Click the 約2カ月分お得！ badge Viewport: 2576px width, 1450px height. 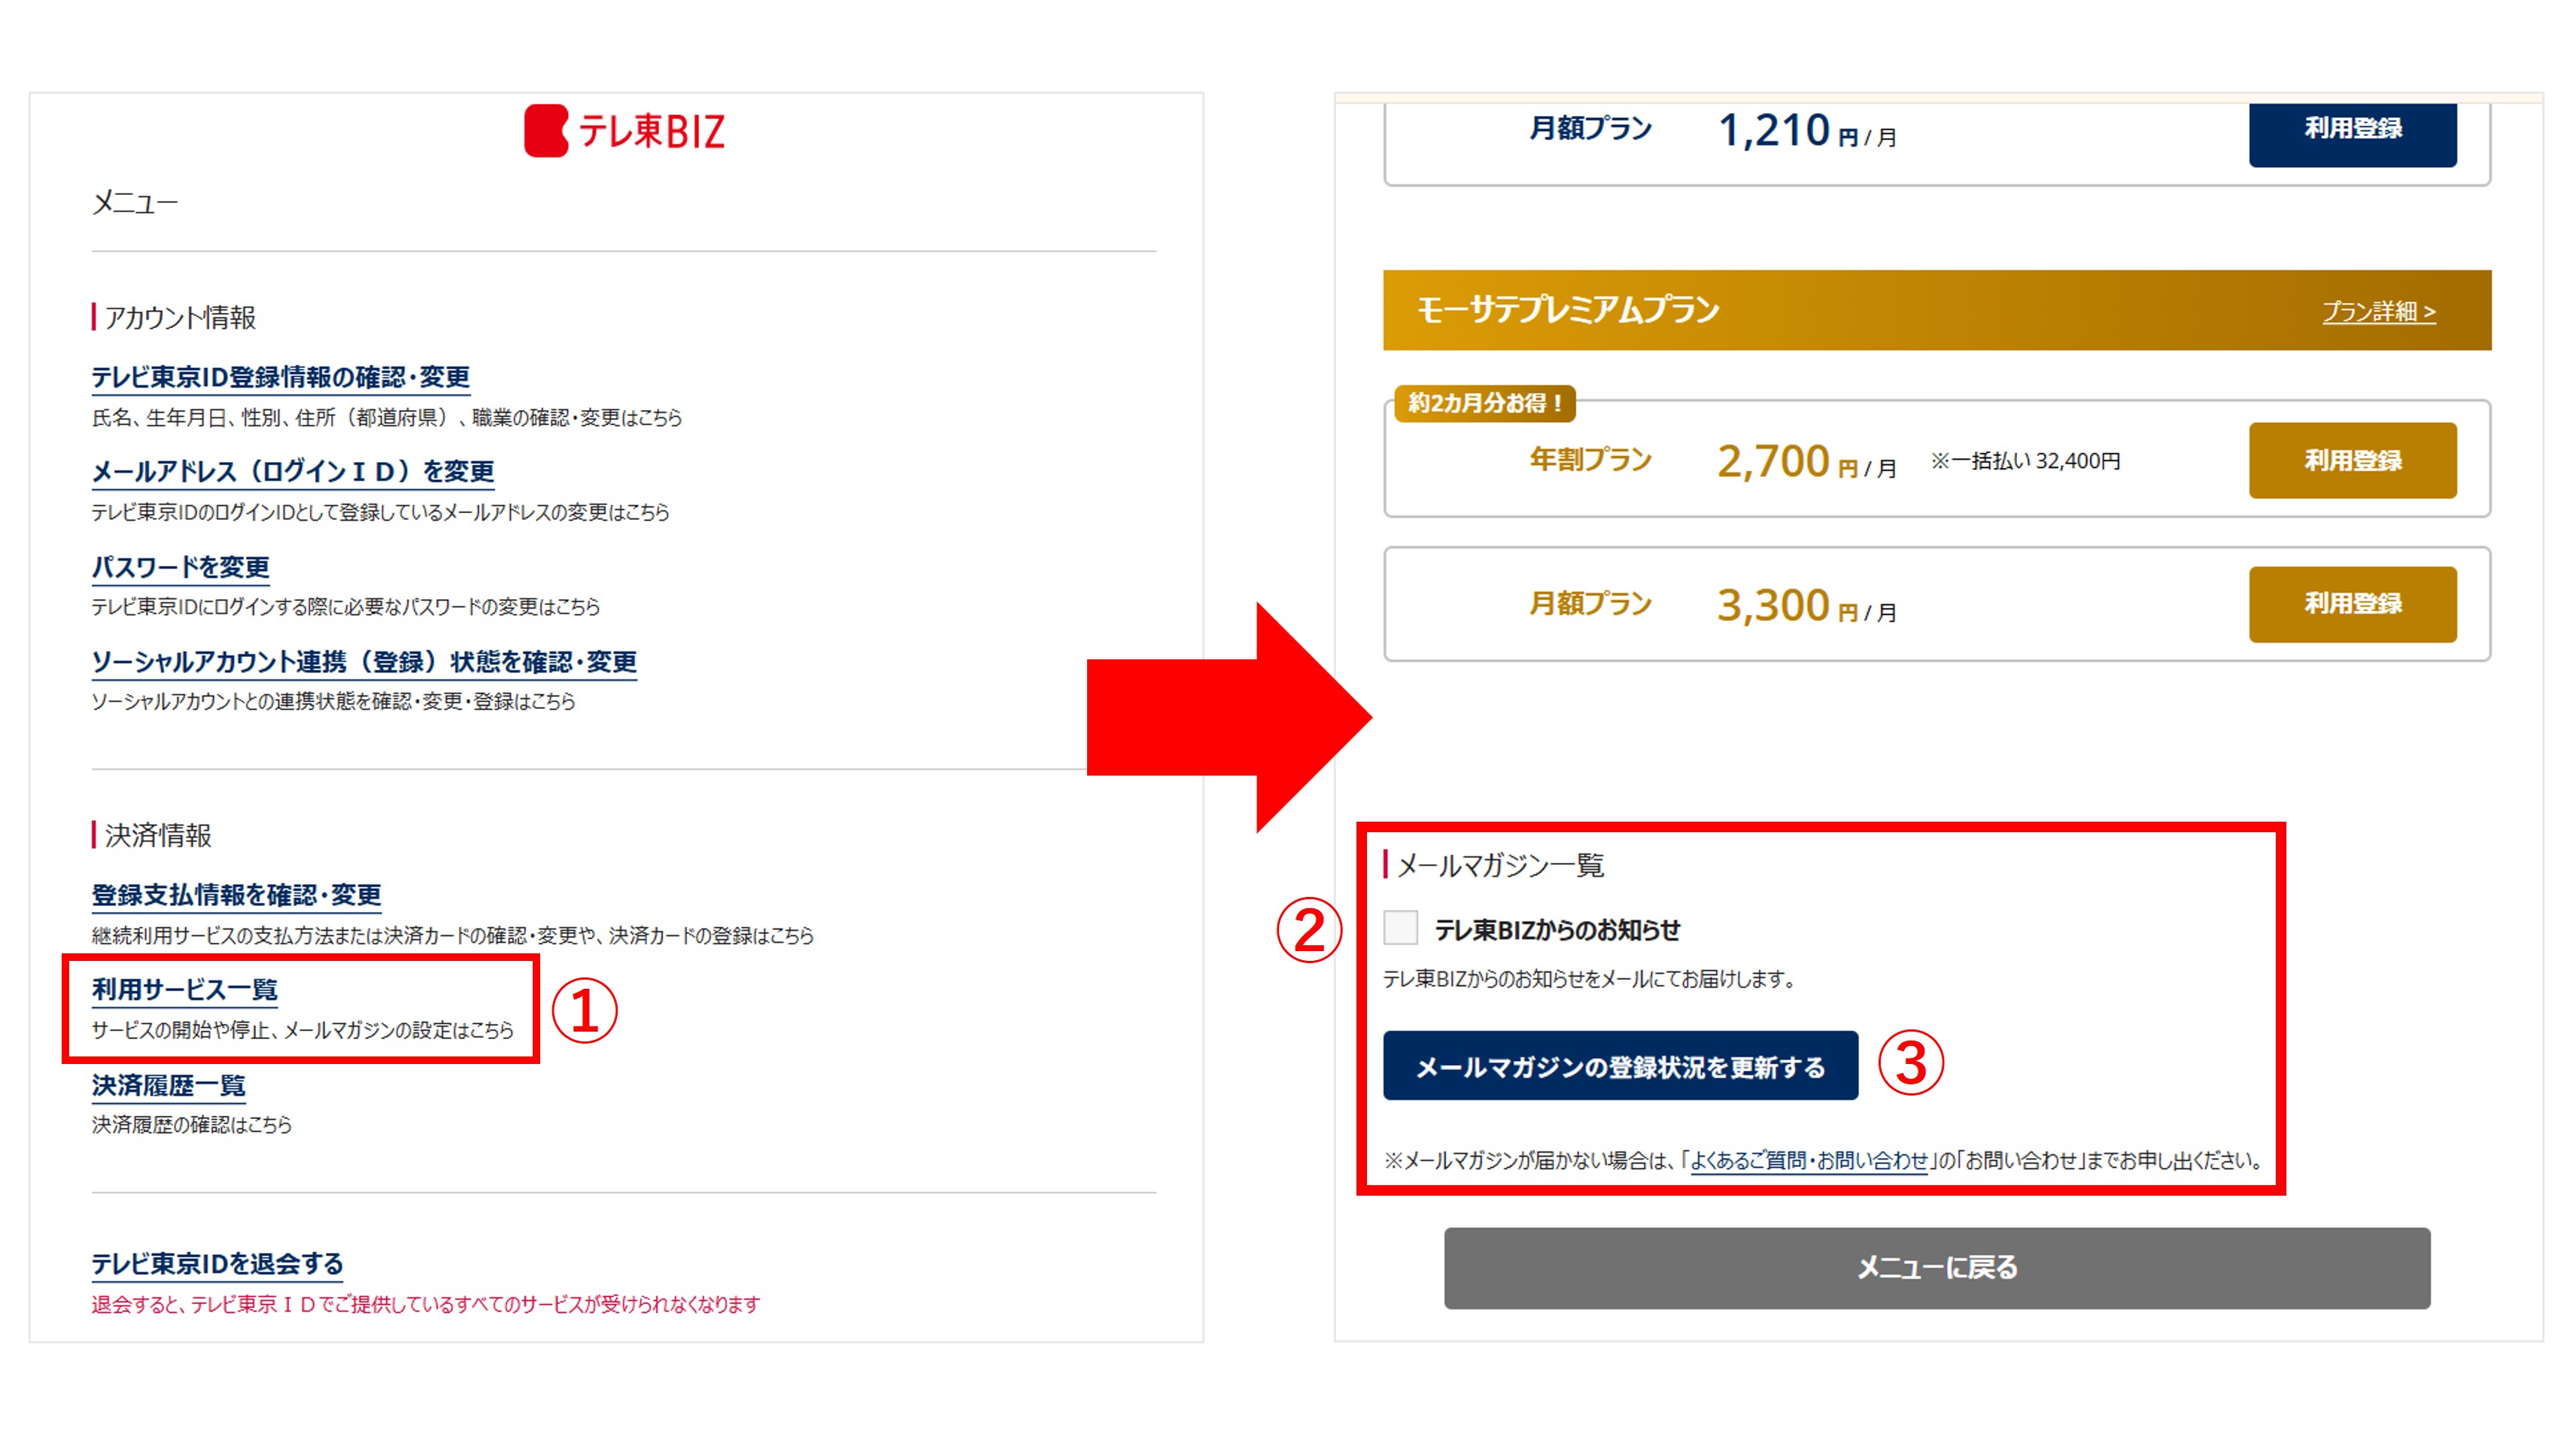tap(1485, 403)
